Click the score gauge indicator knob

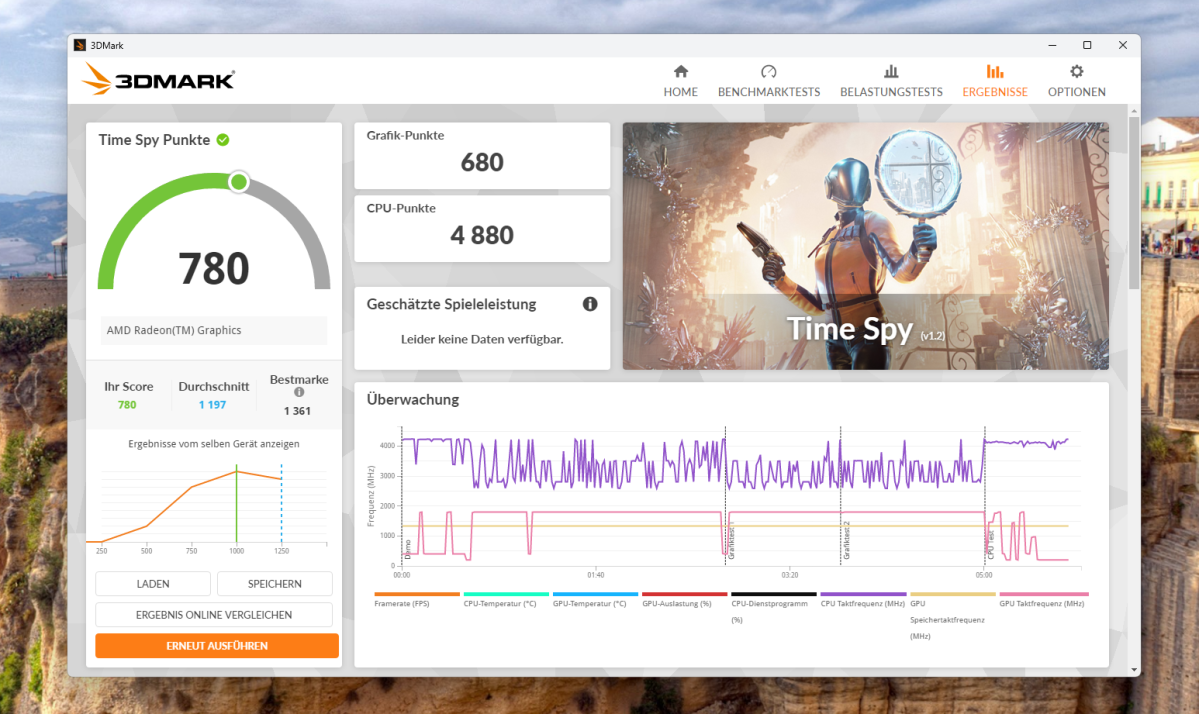tap(239, 182)
